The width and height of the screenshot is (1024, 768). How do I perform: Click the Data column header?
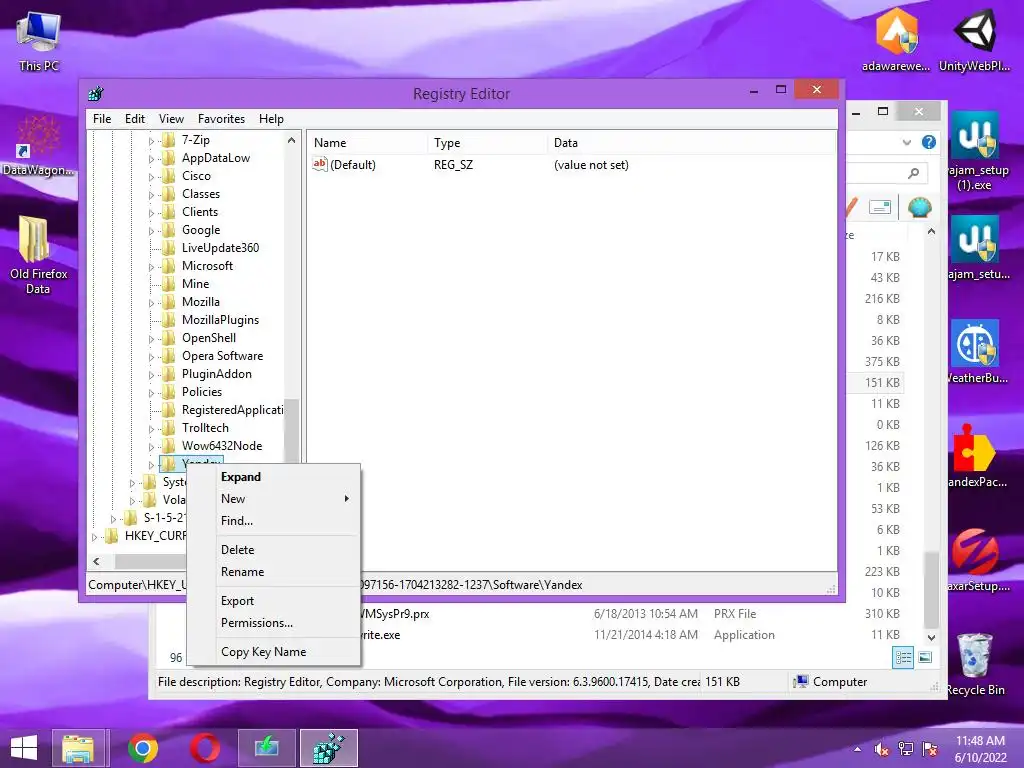[692, 143]
